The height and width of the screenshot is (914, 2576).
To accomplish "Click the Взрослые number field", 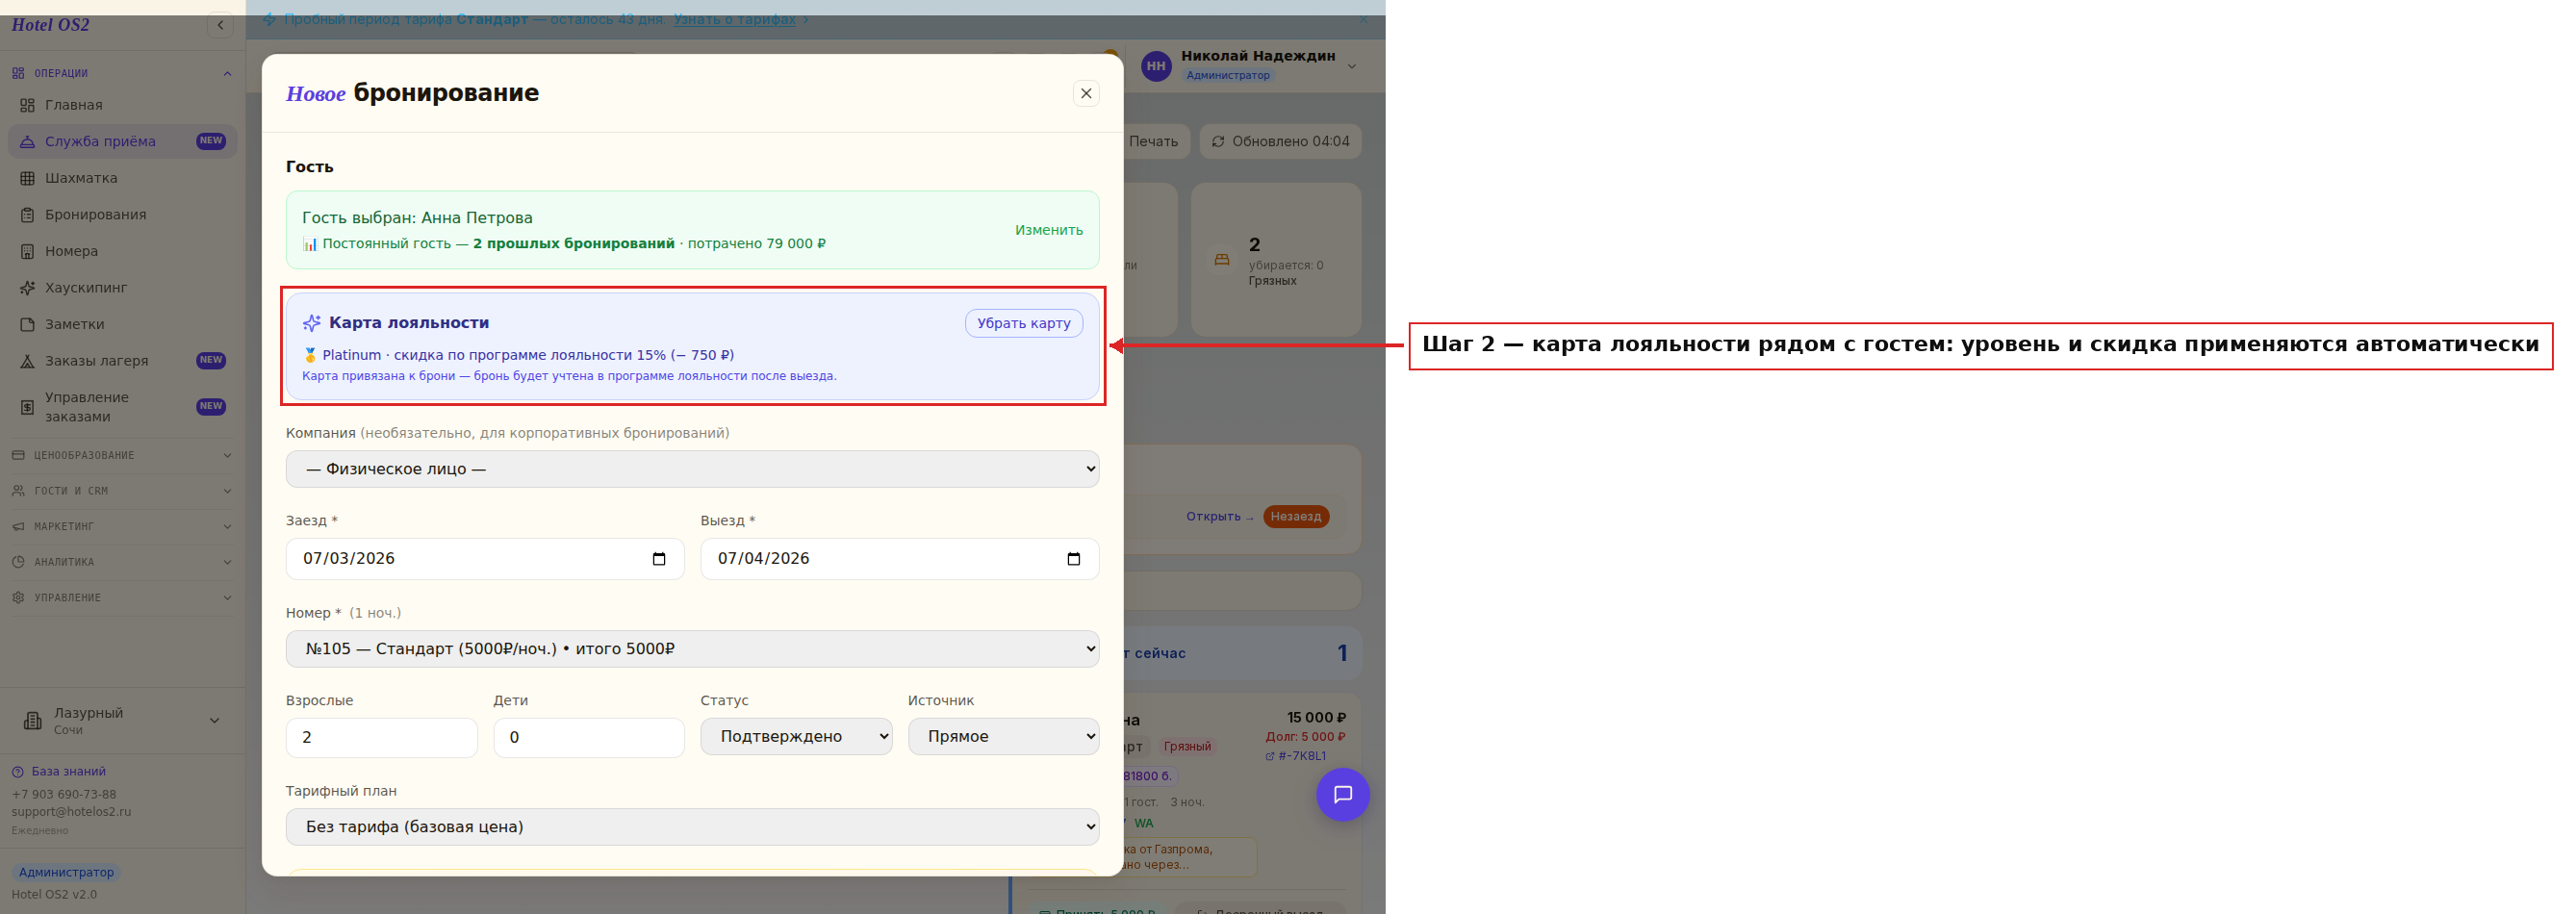I will 381,738.
